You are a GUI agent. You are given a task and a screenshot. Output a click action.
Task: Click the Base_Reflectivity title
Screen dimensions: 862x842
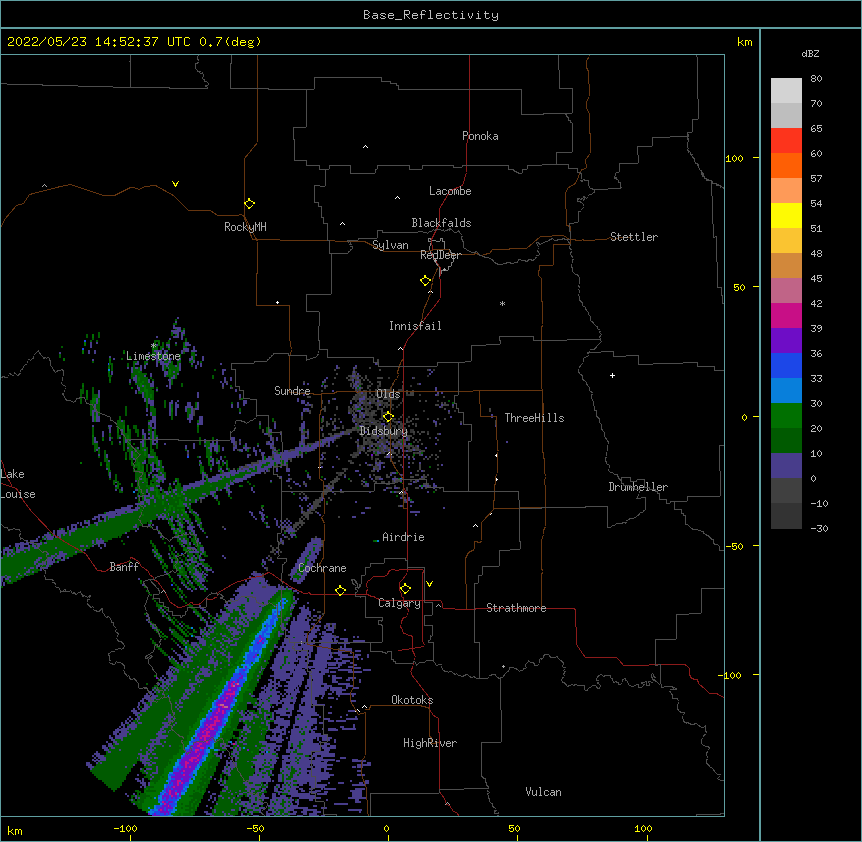431,15
